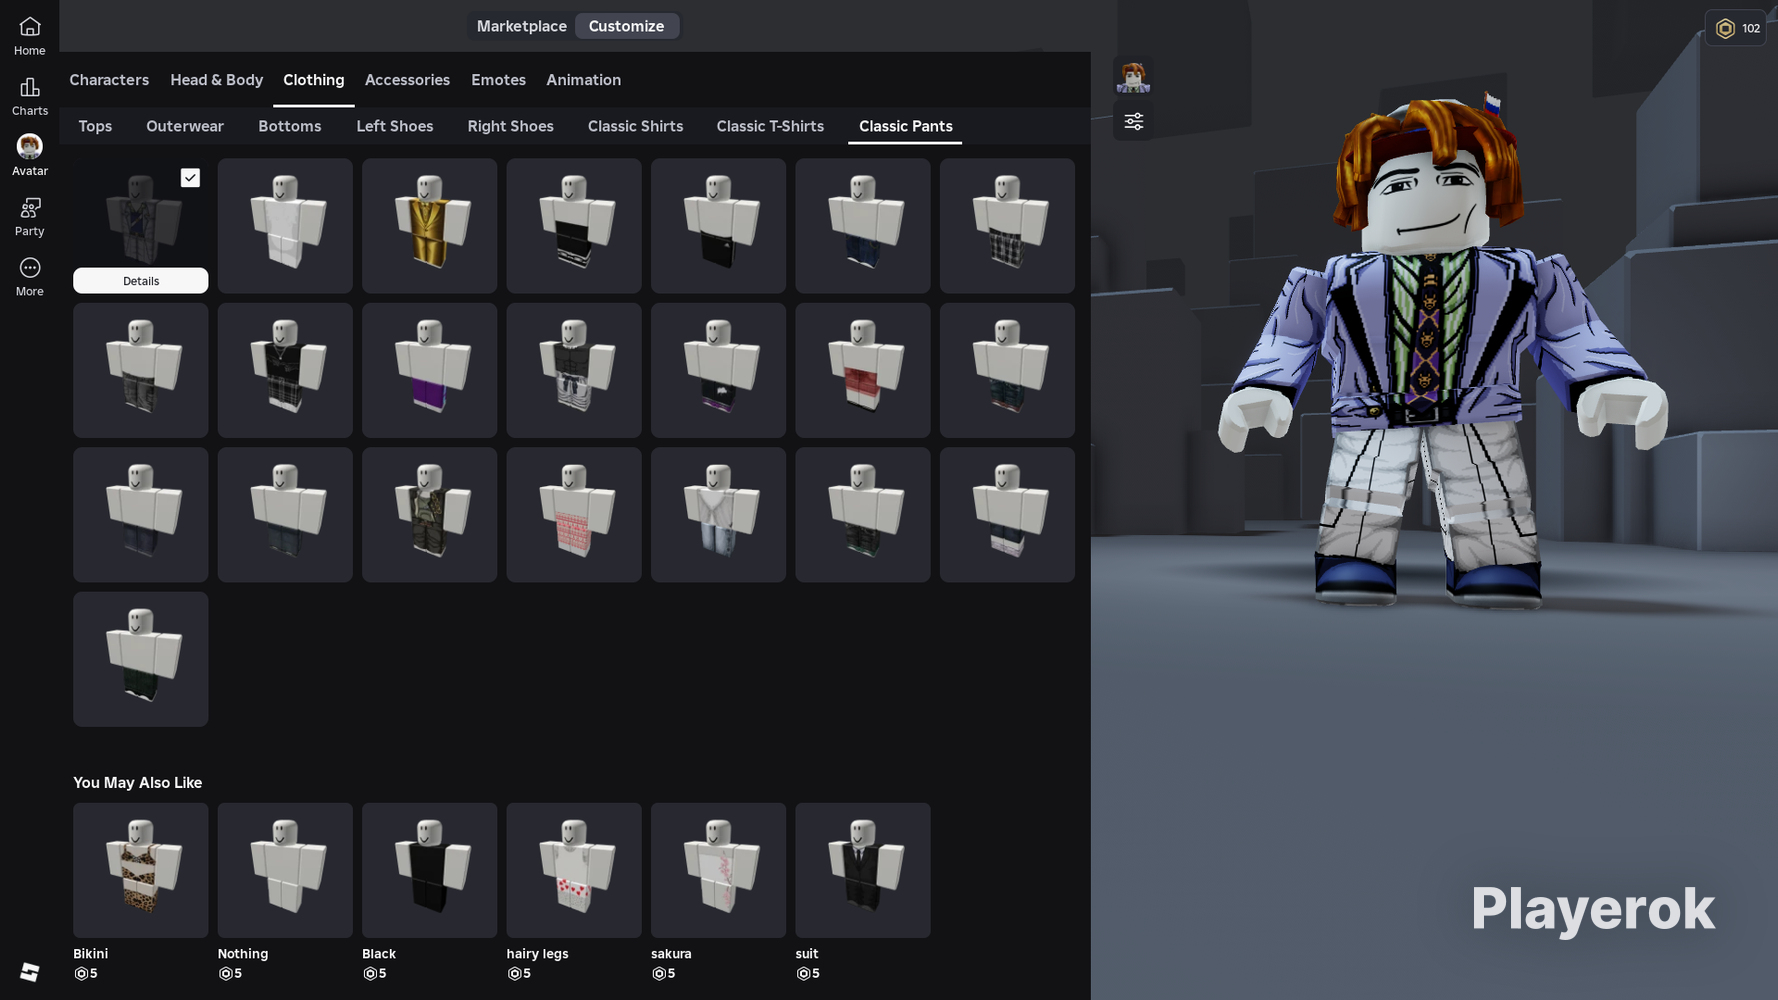The width and height of the screenshot is (1778, 1000).
Task: Open the Avatar sidebar icon
Action: pyautogui.click(x=29, y=156)
